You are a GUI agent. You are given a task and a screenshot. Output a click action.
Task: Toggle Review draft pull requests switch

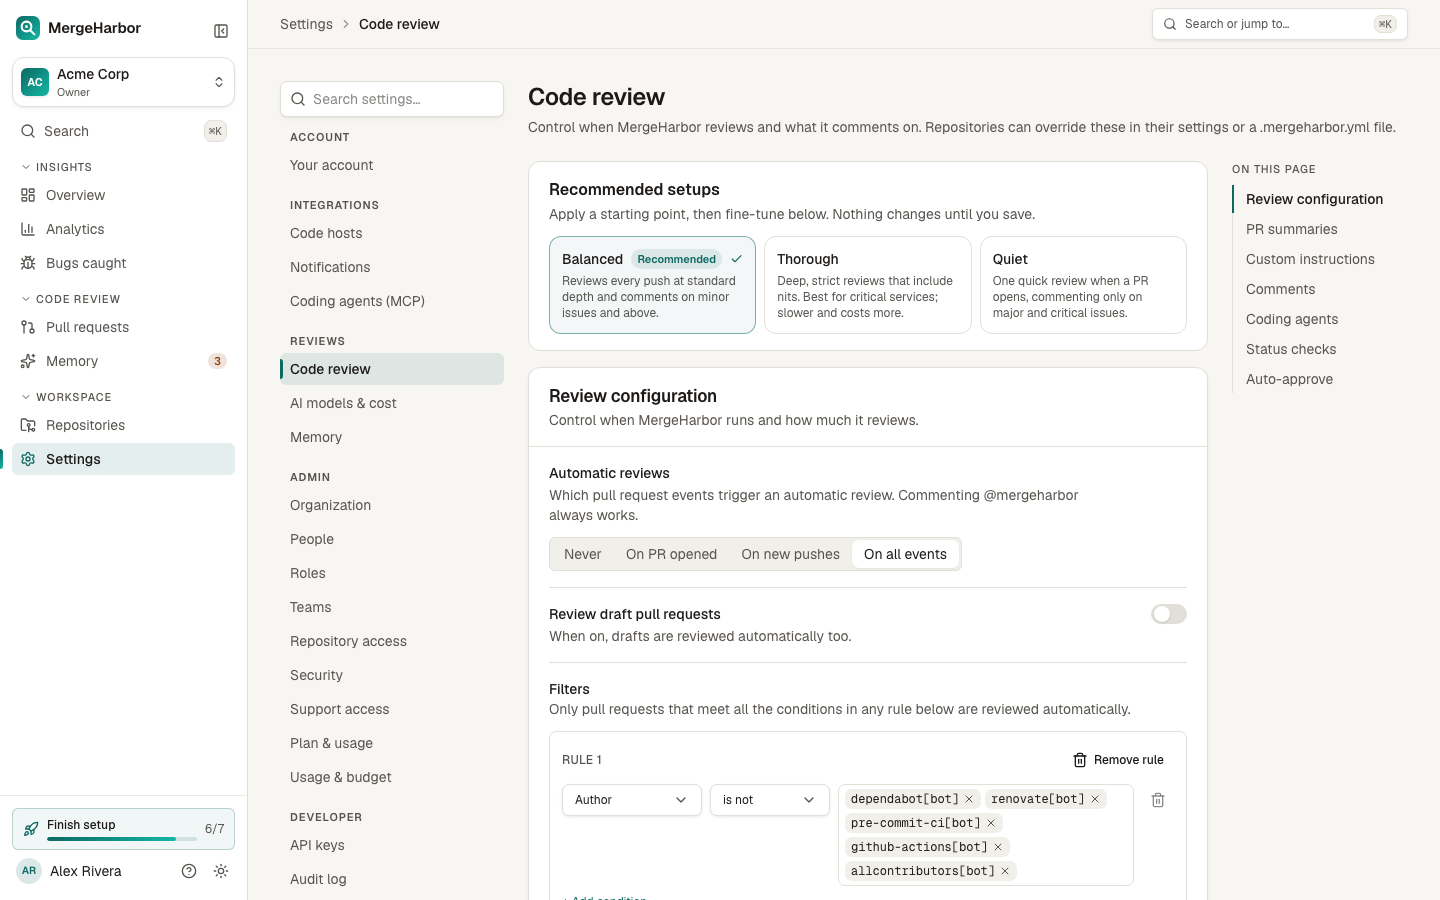pyautogui.click(x=1168, y=614)
